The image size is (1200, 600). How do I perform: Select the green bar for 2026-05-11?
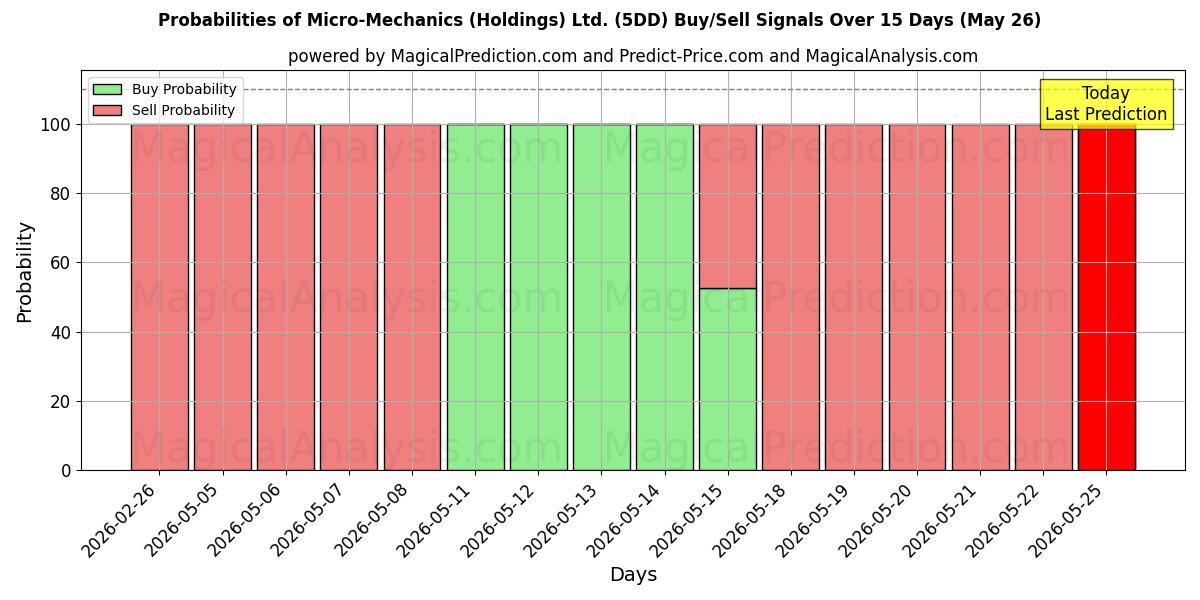[475, 297]
